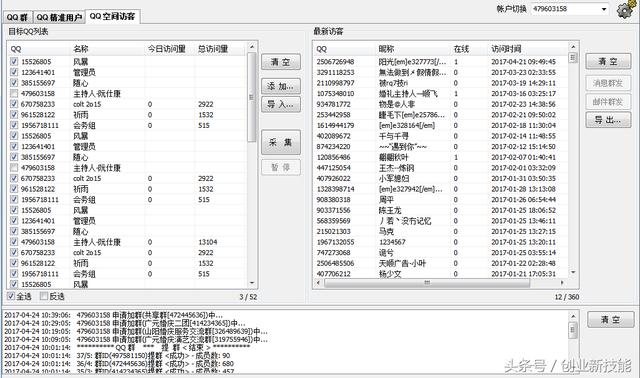Click right arrow of visitor list horizontal scrollbar
The height and width of the screenshot is (378, 640).
[562, 282]
